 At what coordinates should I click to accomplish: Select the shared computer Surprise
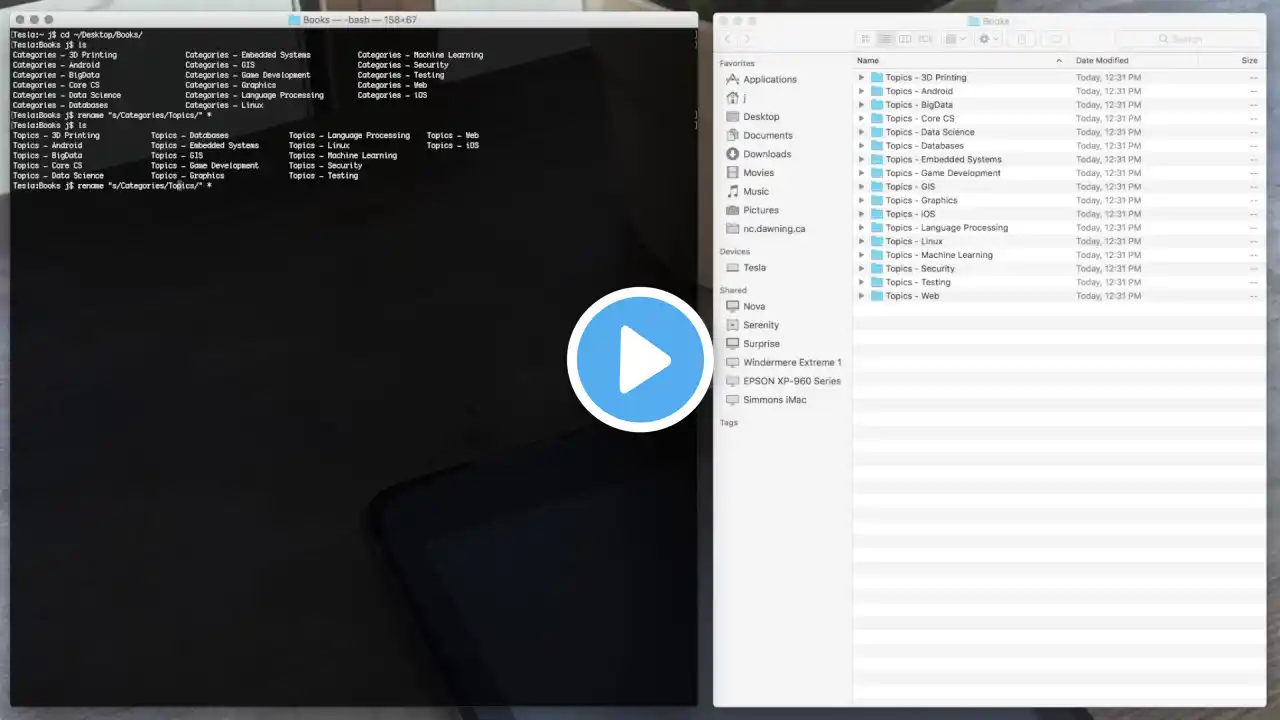pos(761,344)
